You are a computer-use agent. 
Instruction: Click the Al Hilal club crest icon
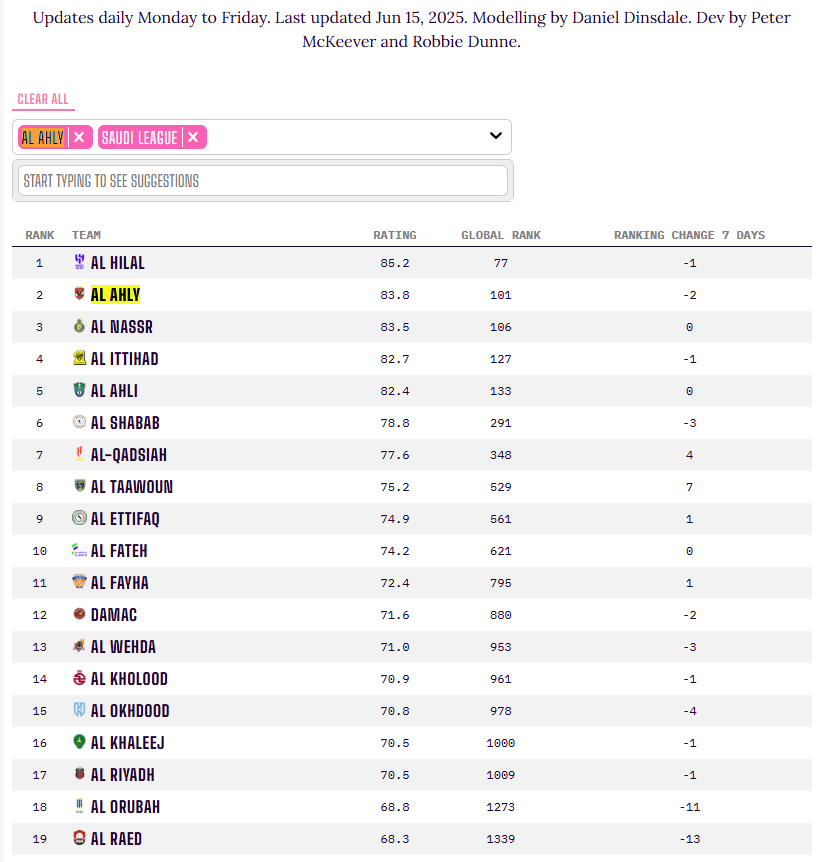(x=79, y=262)
